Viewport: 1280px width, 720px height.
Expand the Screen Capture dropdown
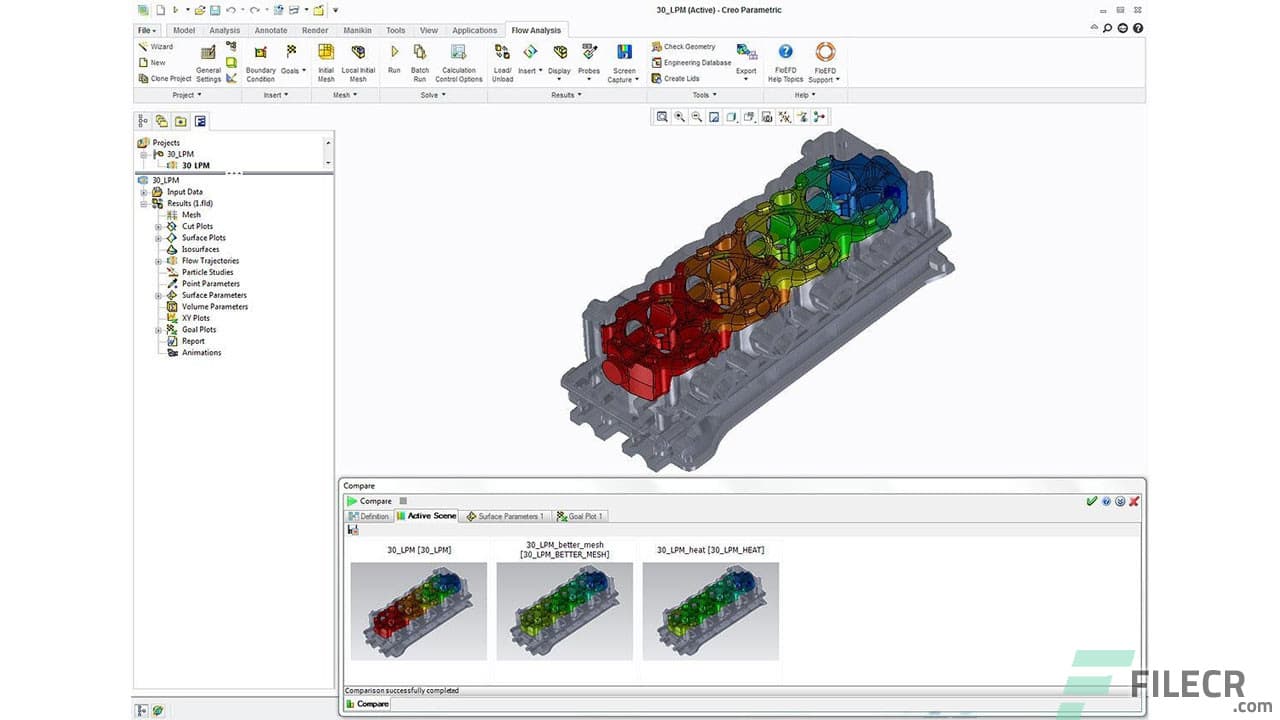(624, 79)
